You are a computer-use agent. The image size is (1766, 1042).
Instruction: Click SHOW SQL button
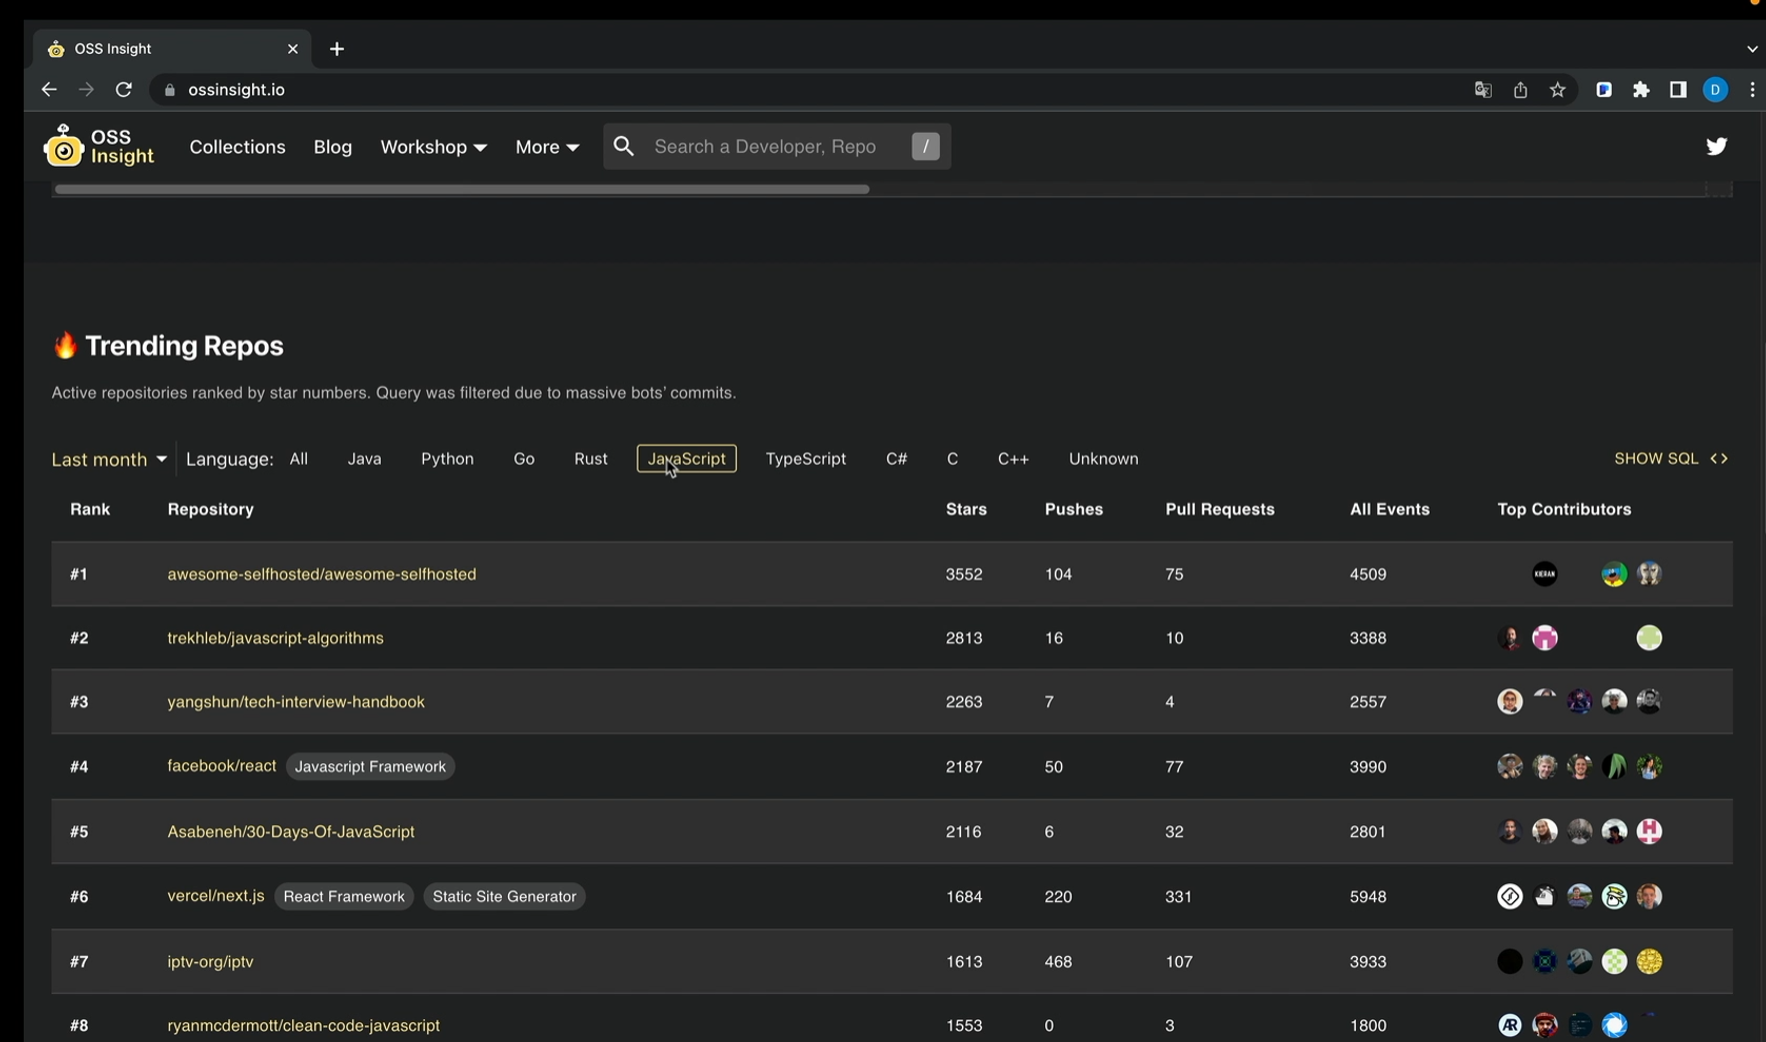(1671, 459)
